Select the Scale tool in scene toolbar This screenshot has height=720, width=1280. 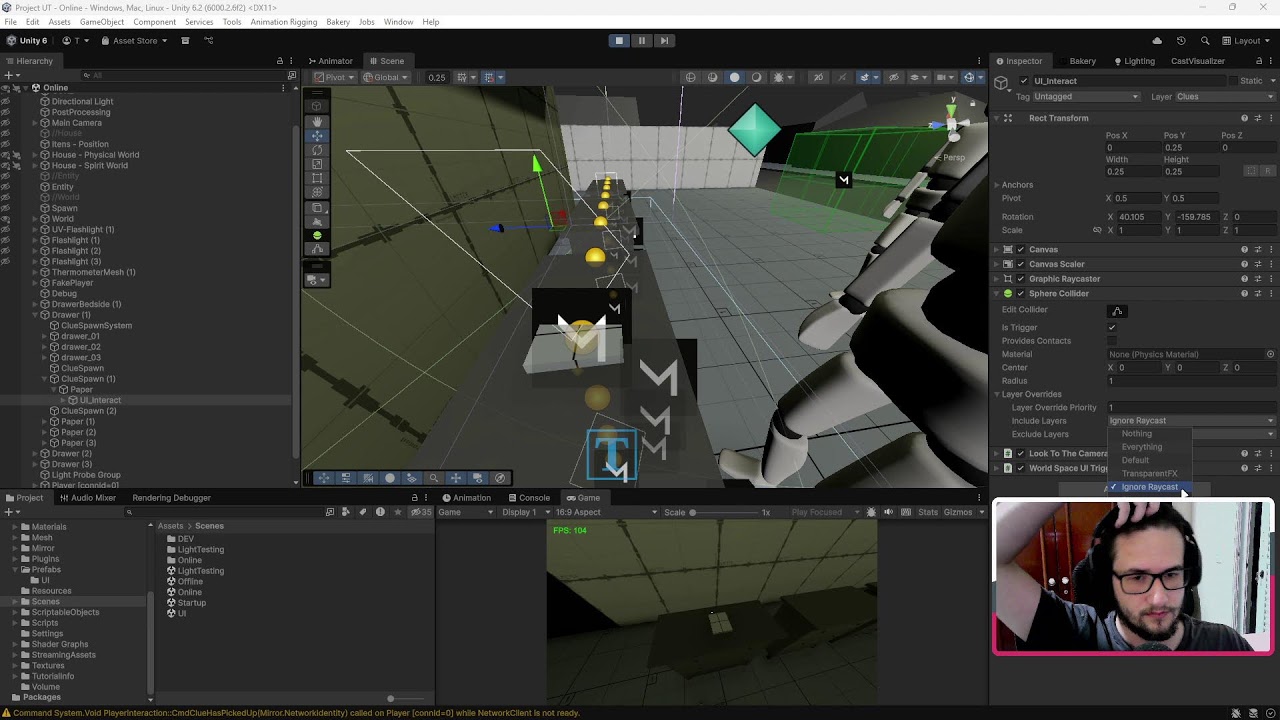click(x=317, y=164)
